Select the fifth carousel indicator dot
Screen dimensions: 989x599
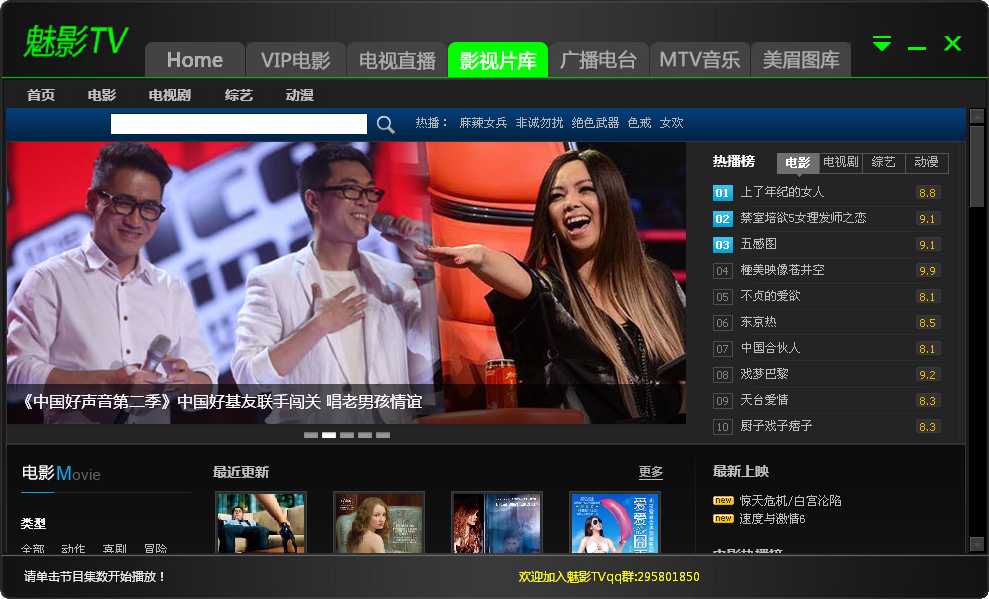point(383,435)
